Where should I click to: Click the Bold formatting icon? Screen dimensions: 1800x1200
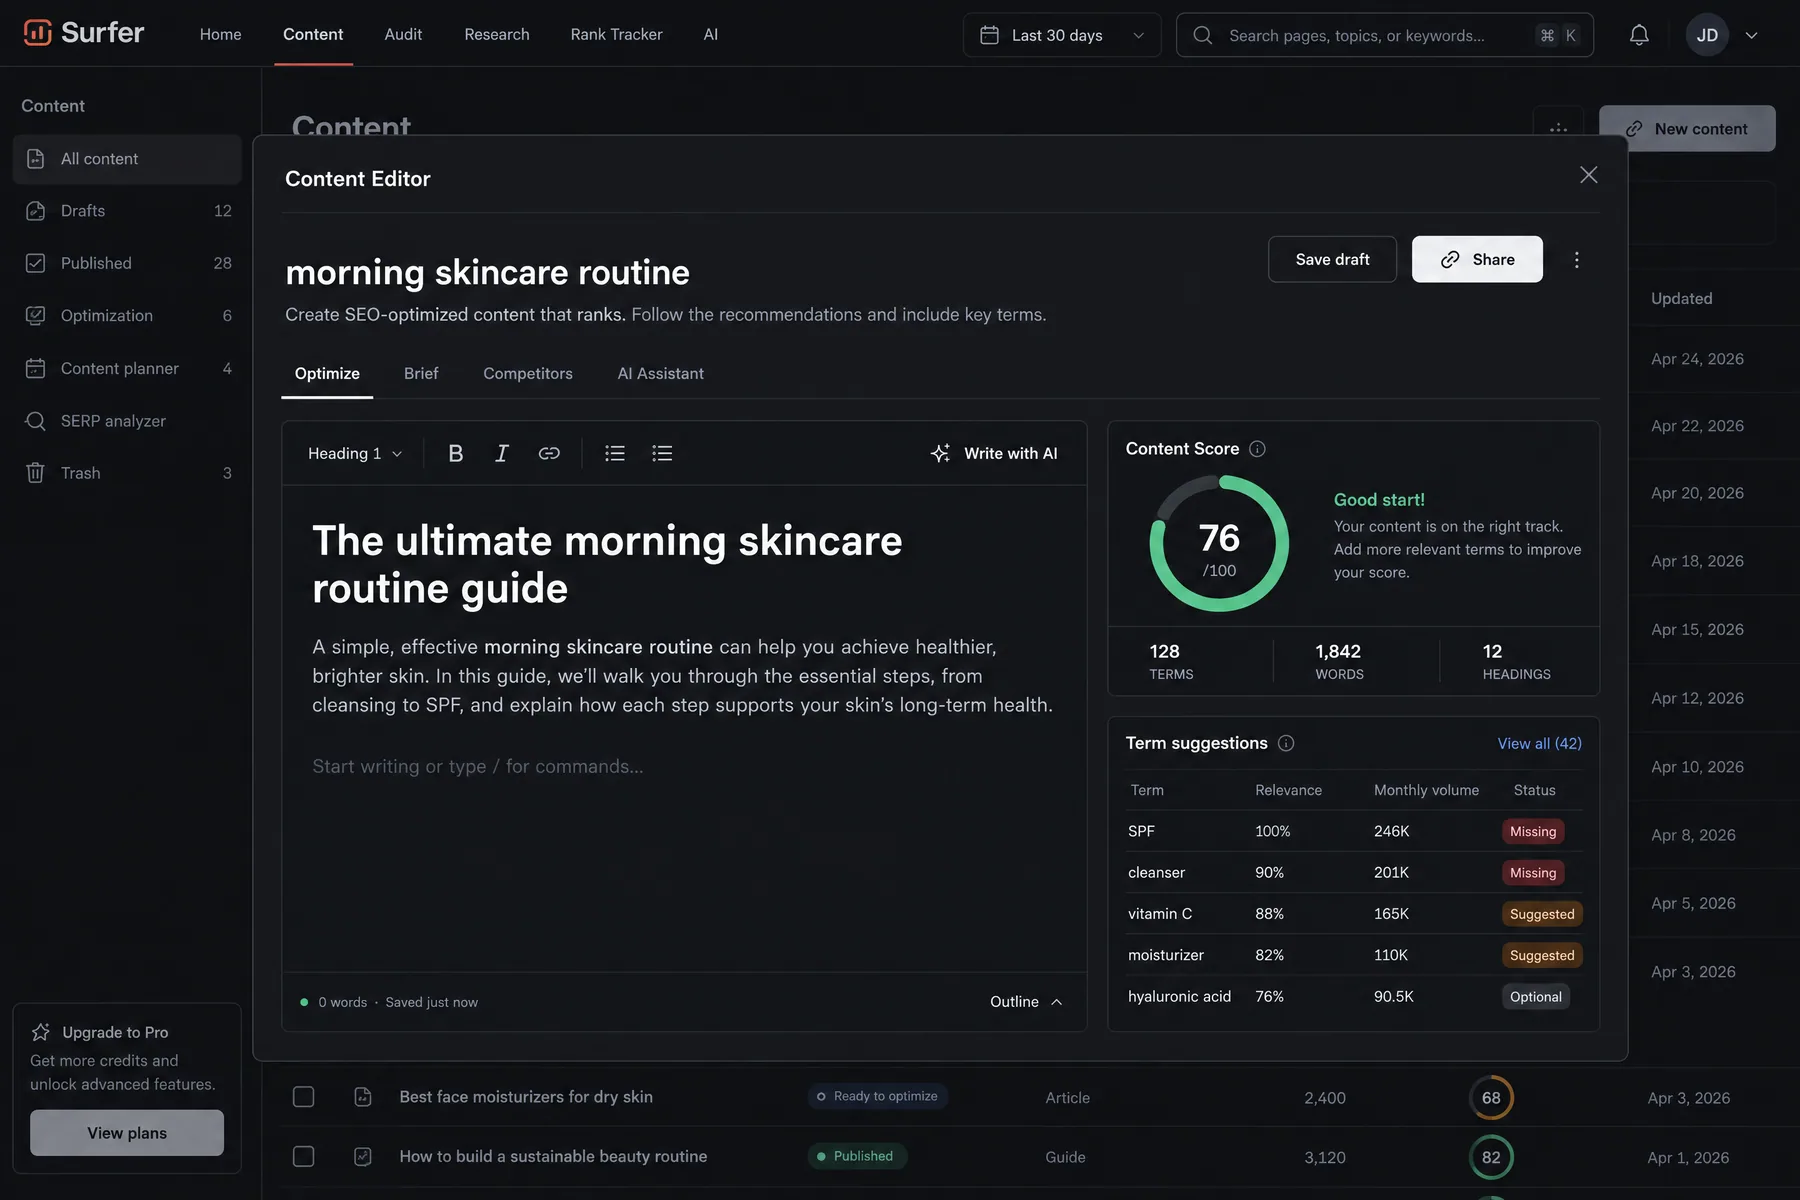click(456, 453)
